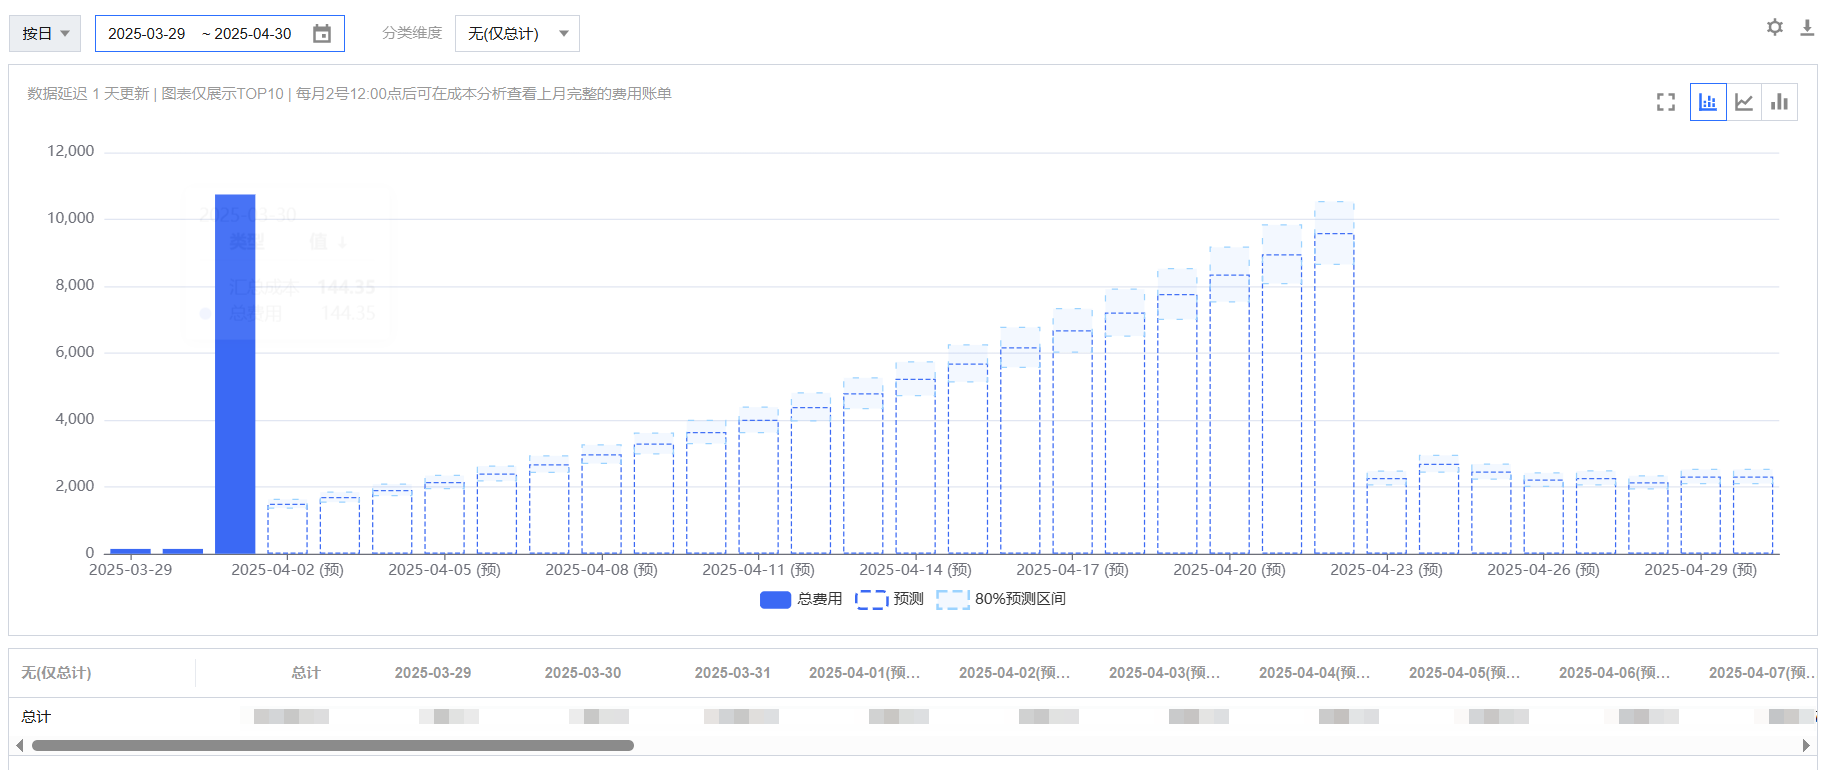Select the 2025-03-29 column header

point(432,673)
